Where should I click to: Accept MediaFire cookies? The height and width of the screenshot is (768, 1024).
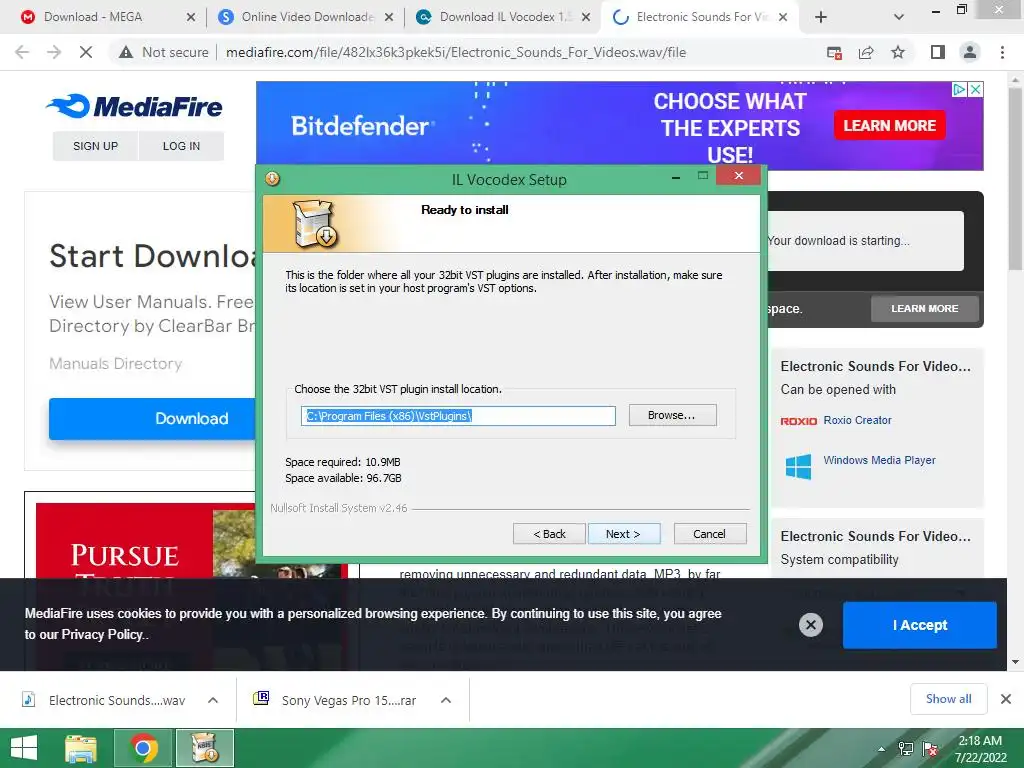click(x=920, y=625)
